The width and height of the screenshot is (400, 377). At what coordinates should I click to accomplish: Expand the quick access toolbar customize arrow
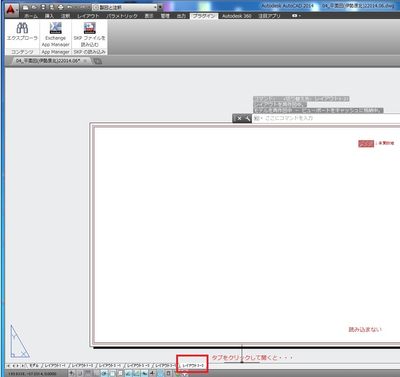click(x=160, y=7)
